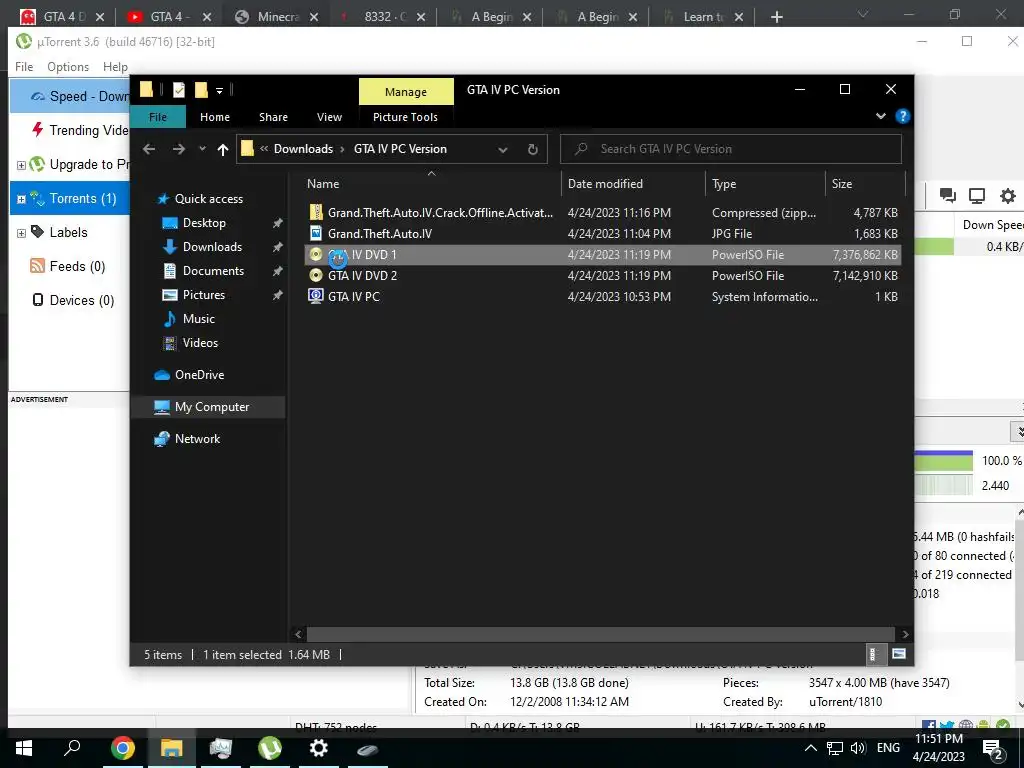The height and width of the screenshot is (768, 1024).
Task: Click the Forward arrow in Explorer
Action: [x=178, y=149]
